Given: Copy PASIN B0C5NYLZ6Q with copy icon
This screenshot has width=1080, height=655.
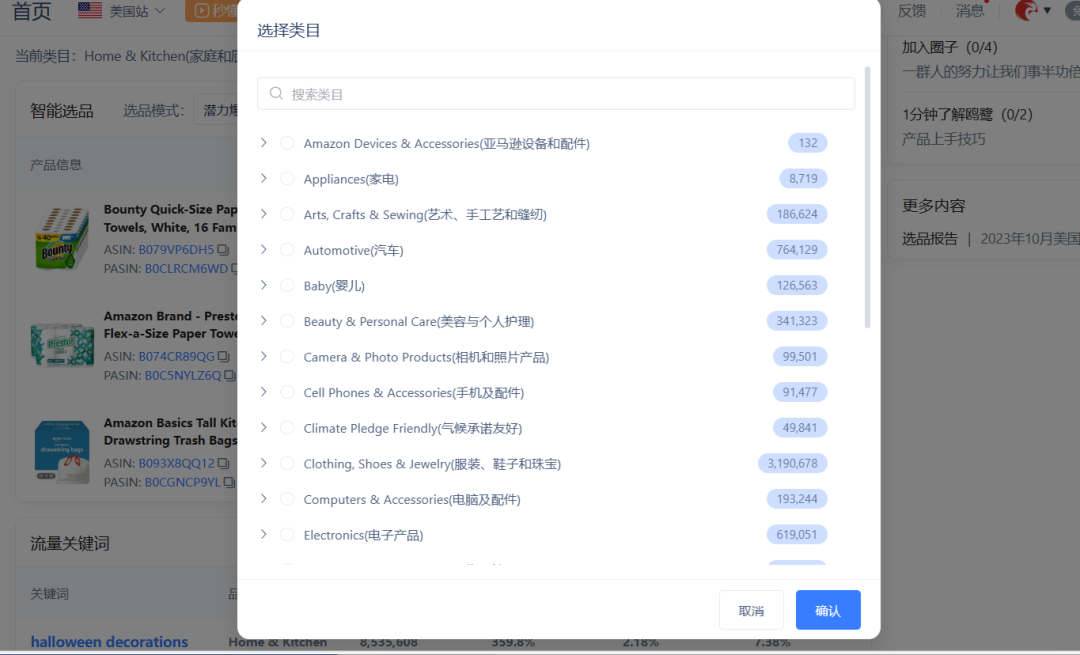Looking at the screenshot, I should click(x=229, y=375).
